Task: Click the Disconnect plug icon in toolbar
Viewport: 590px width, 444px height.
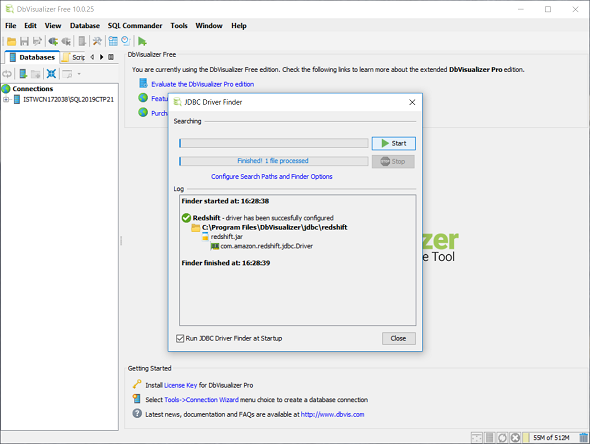Action: [66, 41]
